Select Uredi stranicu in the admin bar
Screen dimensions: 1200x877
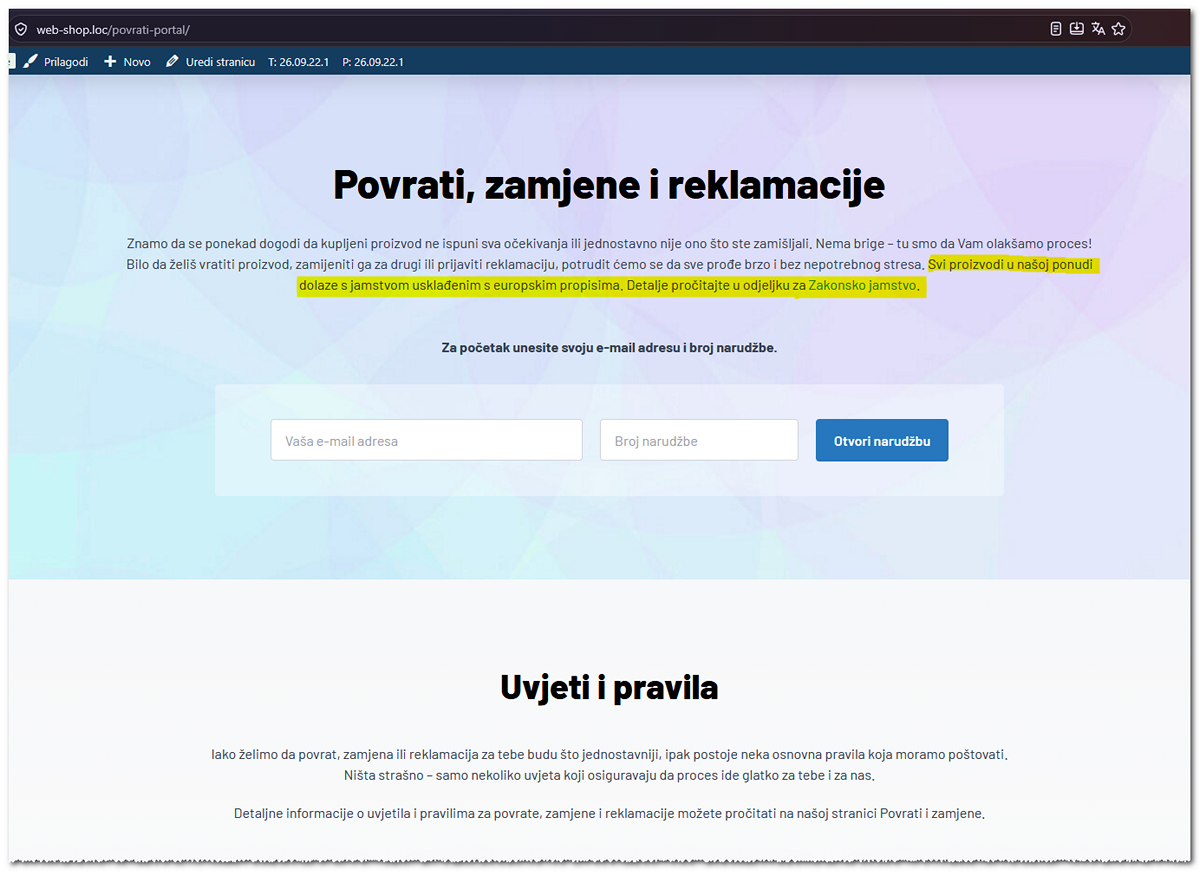[210, 62]
